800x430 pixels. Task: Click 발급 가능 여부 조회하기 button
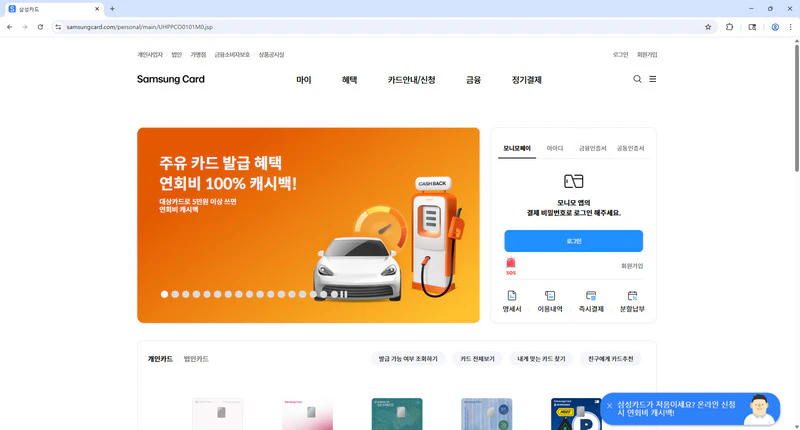(408, 359)
